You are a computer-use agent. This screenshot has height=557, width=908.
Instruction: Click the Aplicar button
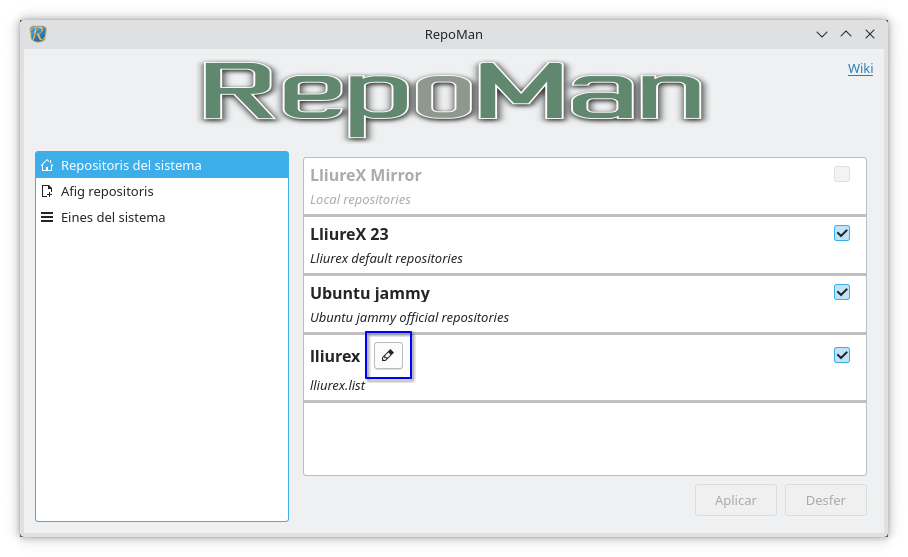[735, 500]
